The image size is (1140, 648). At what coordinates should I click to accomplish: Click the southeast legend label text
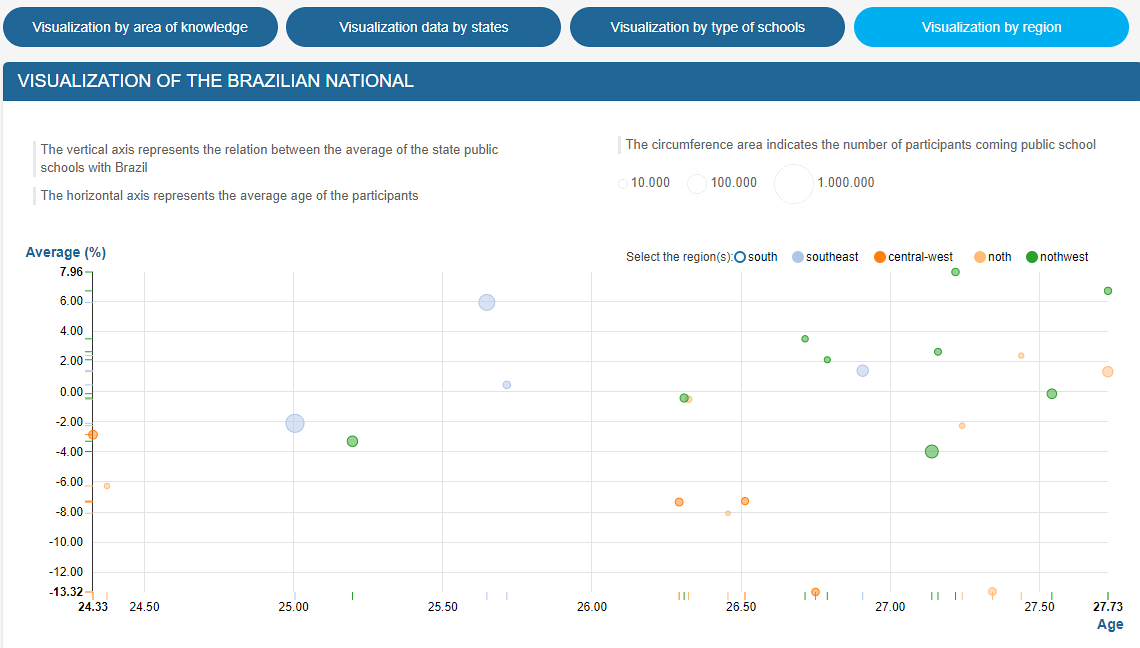pyautogui.click(x=832, y=257)
